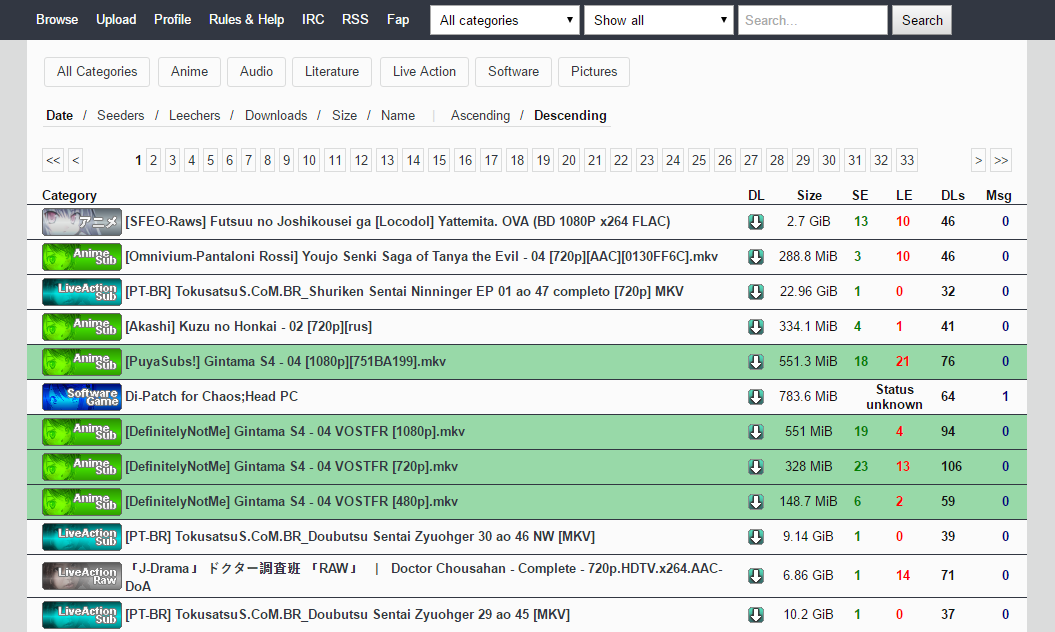The height and width of the screenshot is (632, 1055).
Task: Select the Live Action category tab
Action: coord(424,71)
